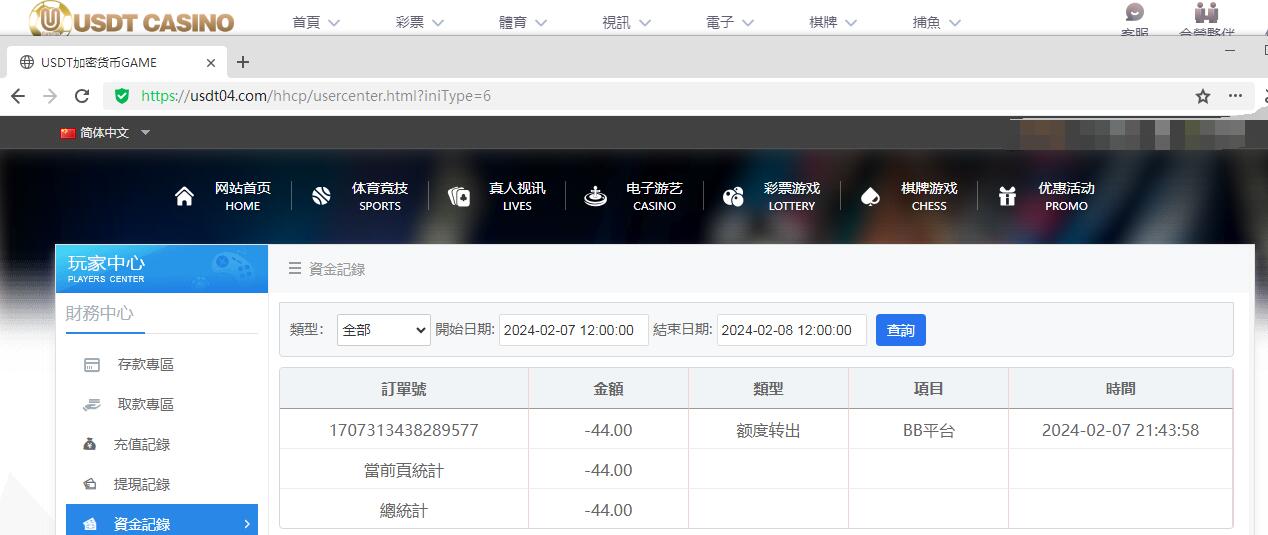The width and height of the screenshot is (1268, 535).
Task: Click the 网站首页 HOME house icon
Action: pyautogui.click(x=184, y=196)
